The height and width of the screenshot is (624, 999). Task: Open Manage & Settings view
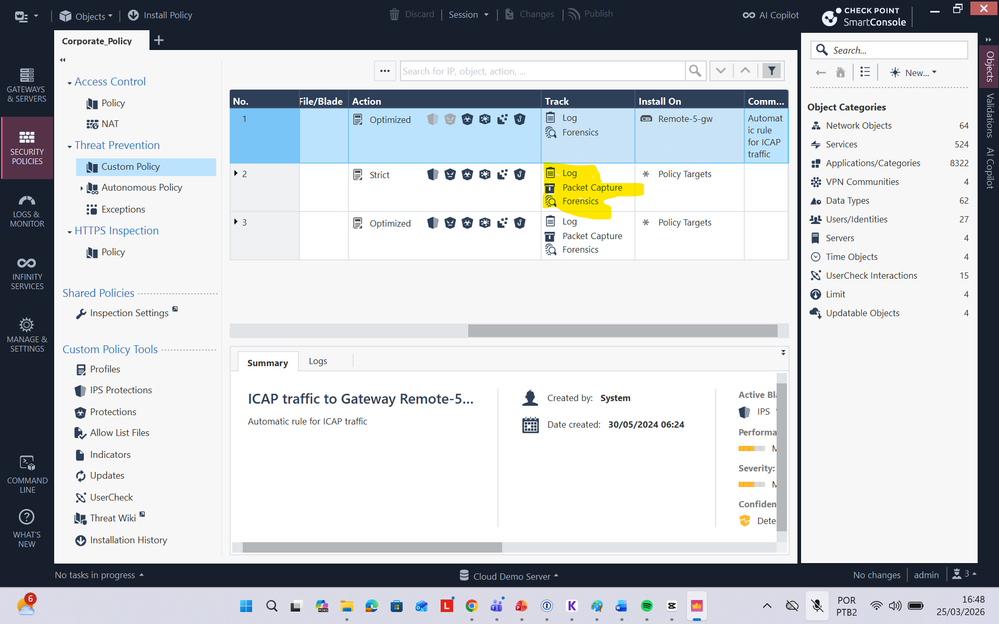(27, 335)
